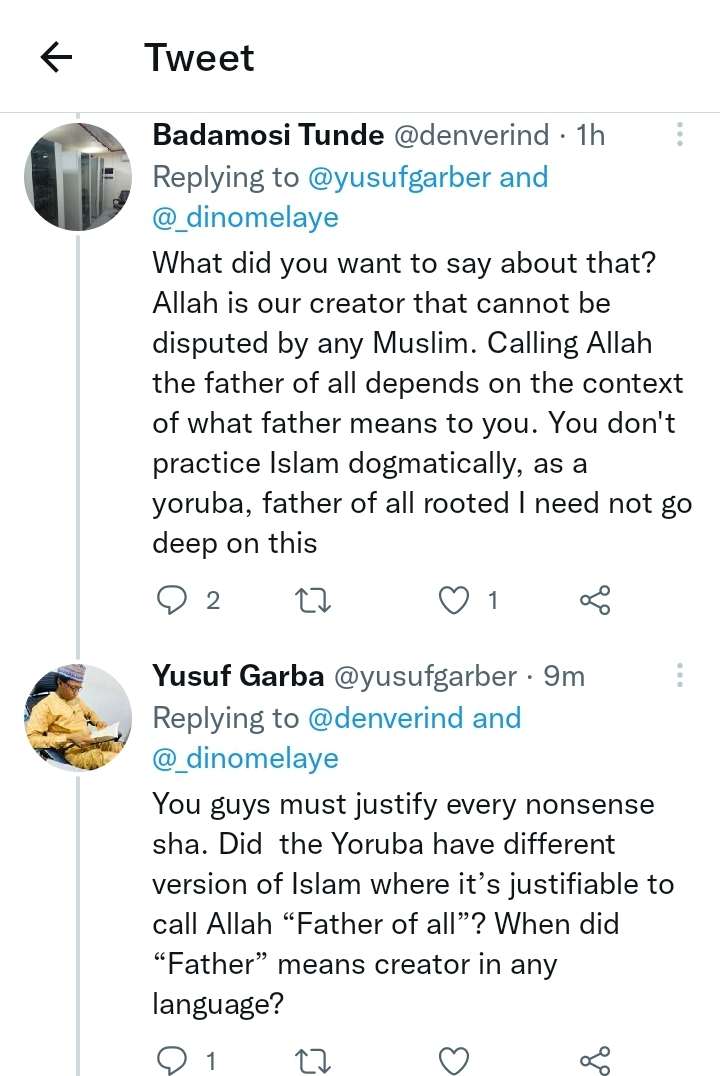Share Badamosi Tunde's tweet
This screenshot has height=1076, width=720.
[x=594, y=599]
